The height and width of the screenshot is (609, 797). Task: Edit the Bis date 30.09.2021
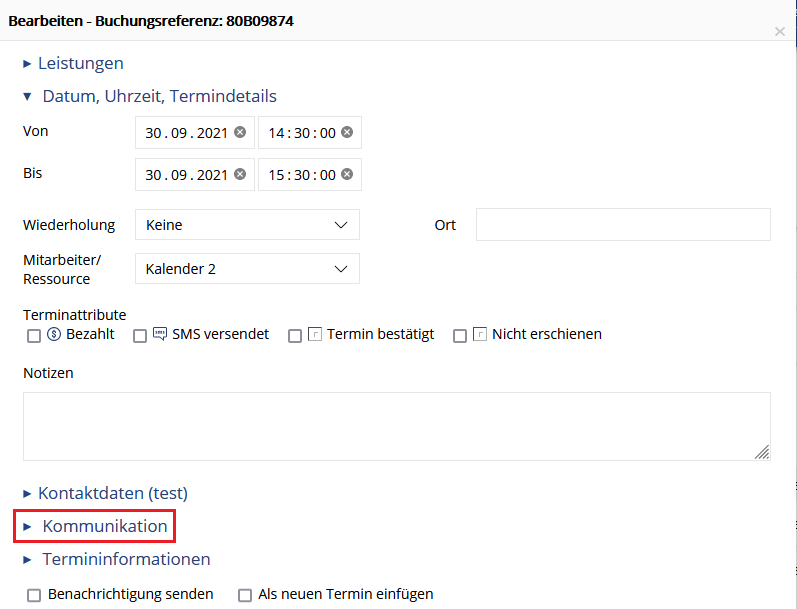pyautogui.click(x=186, y=175)
